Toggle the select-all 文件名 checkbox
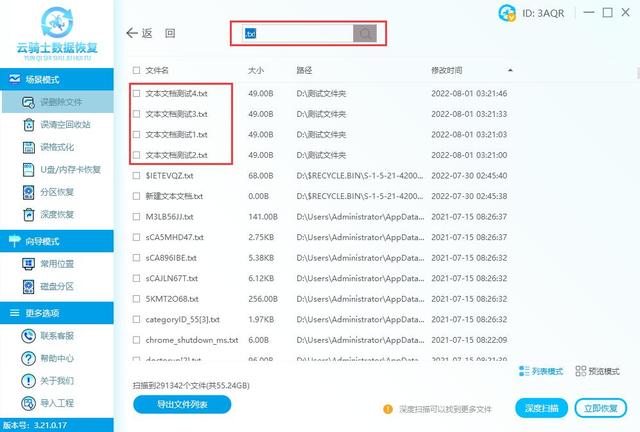The image size is (640, 432). tap(136, 70)
